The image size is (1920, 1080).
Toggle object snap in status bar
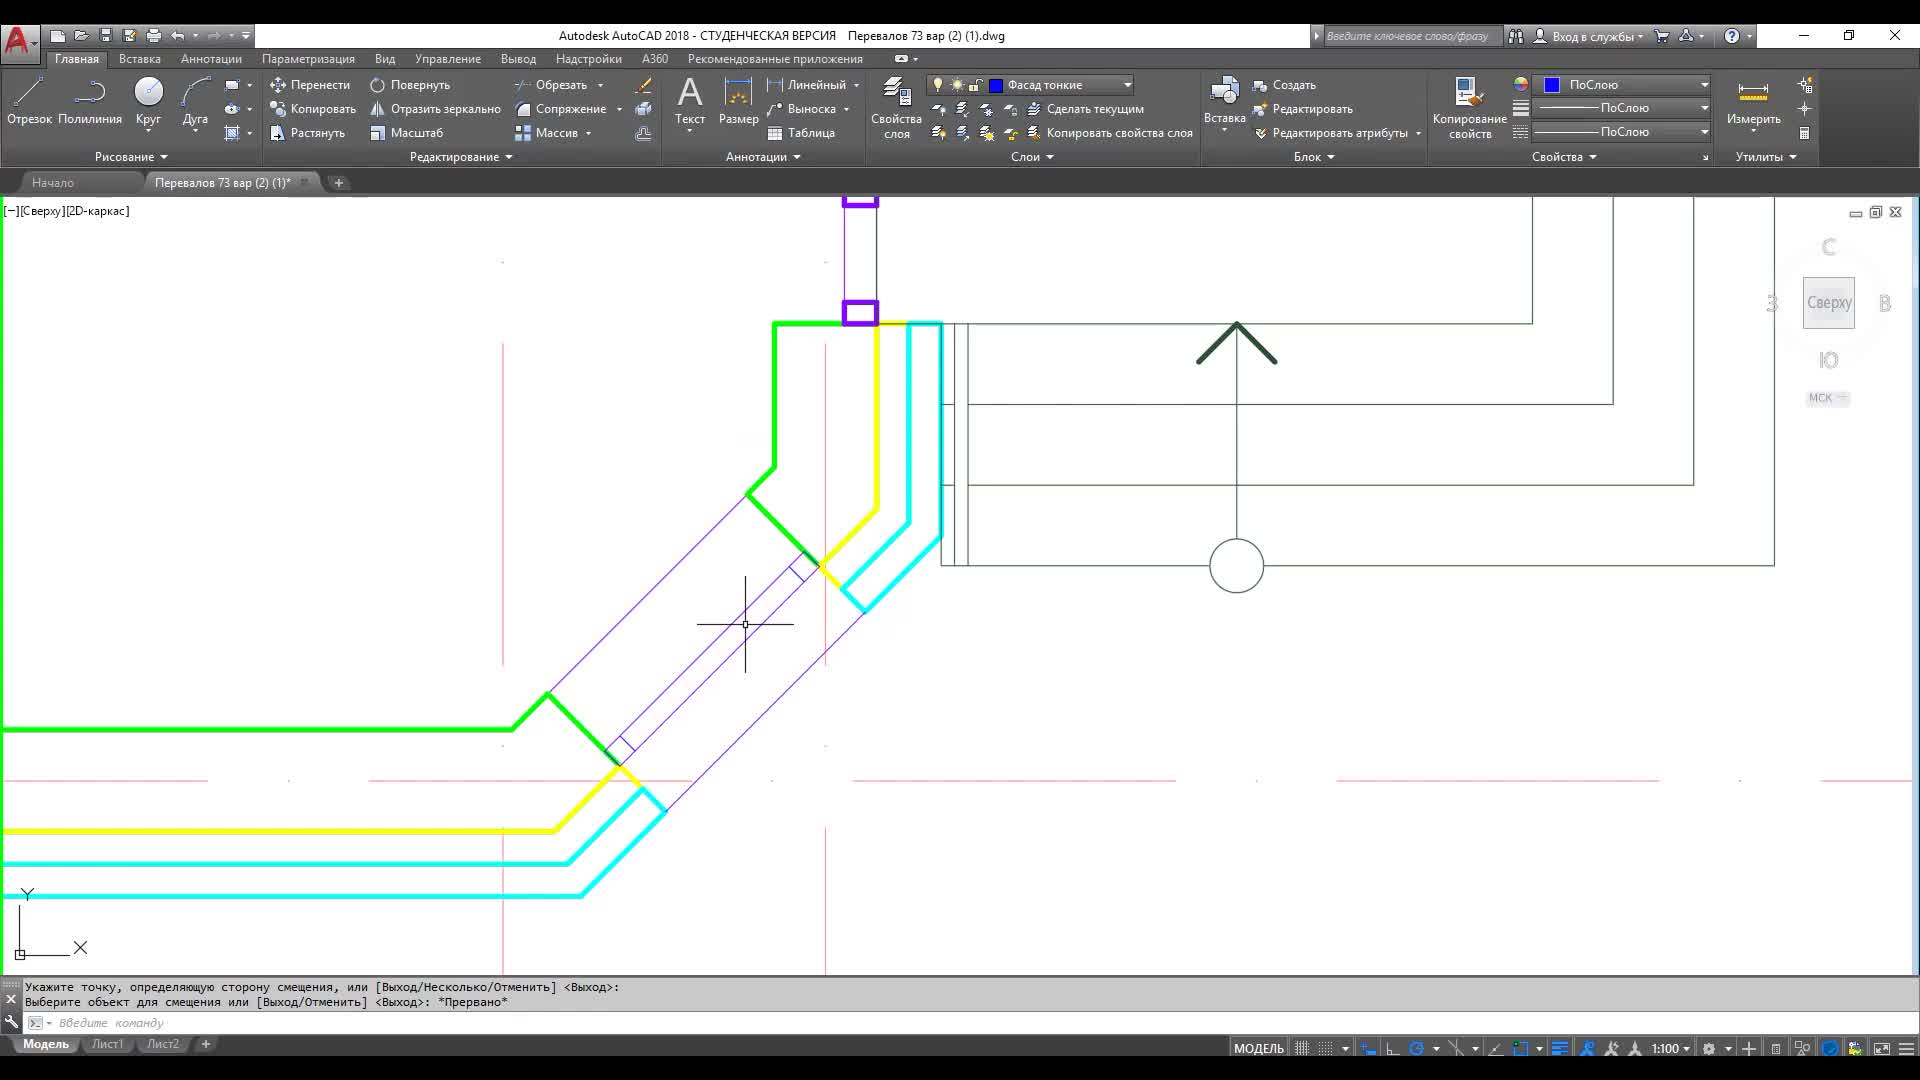click(x=1521, y=1048)
